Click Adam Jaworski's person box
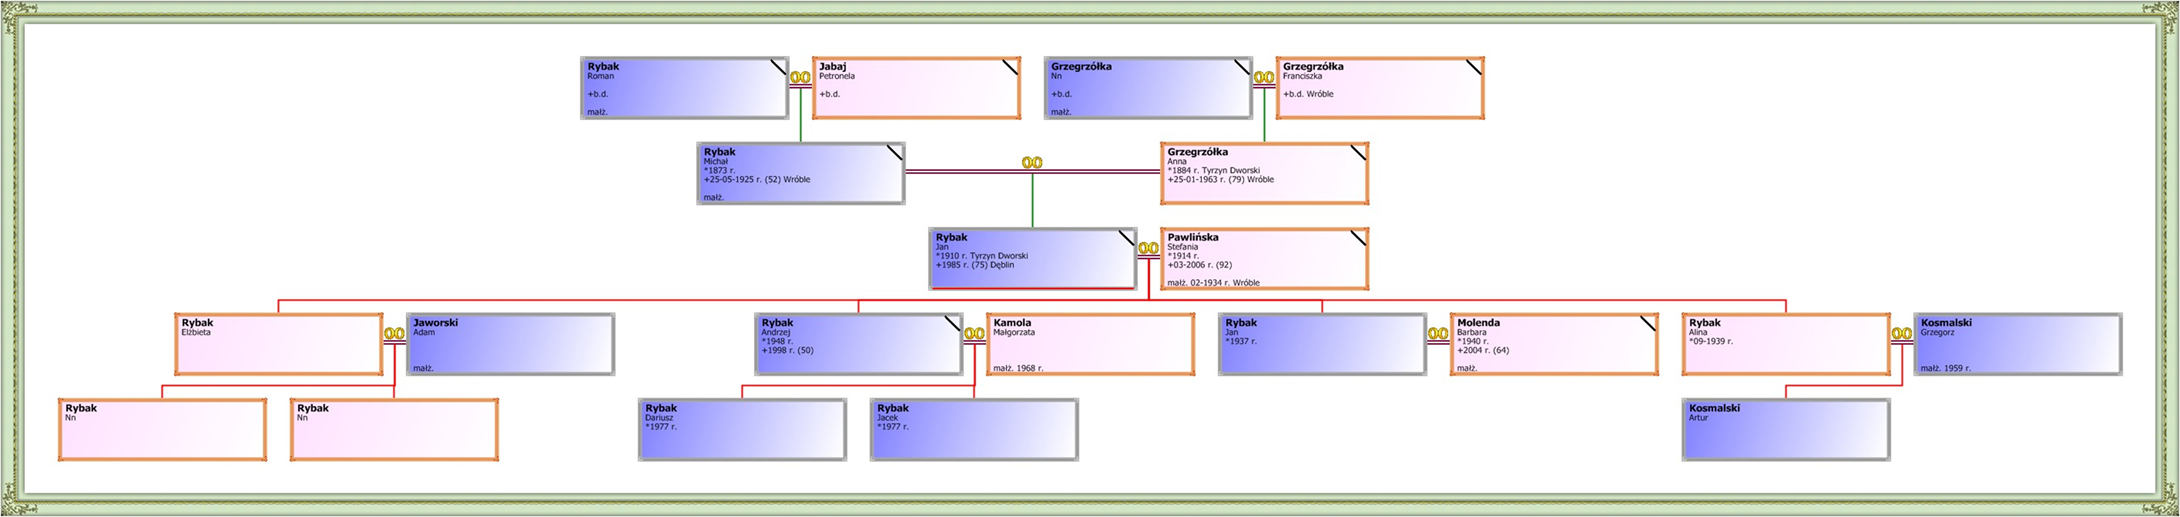Viewport: 2180px width, 517px height. pyautogui.click(x=510, y=344)
